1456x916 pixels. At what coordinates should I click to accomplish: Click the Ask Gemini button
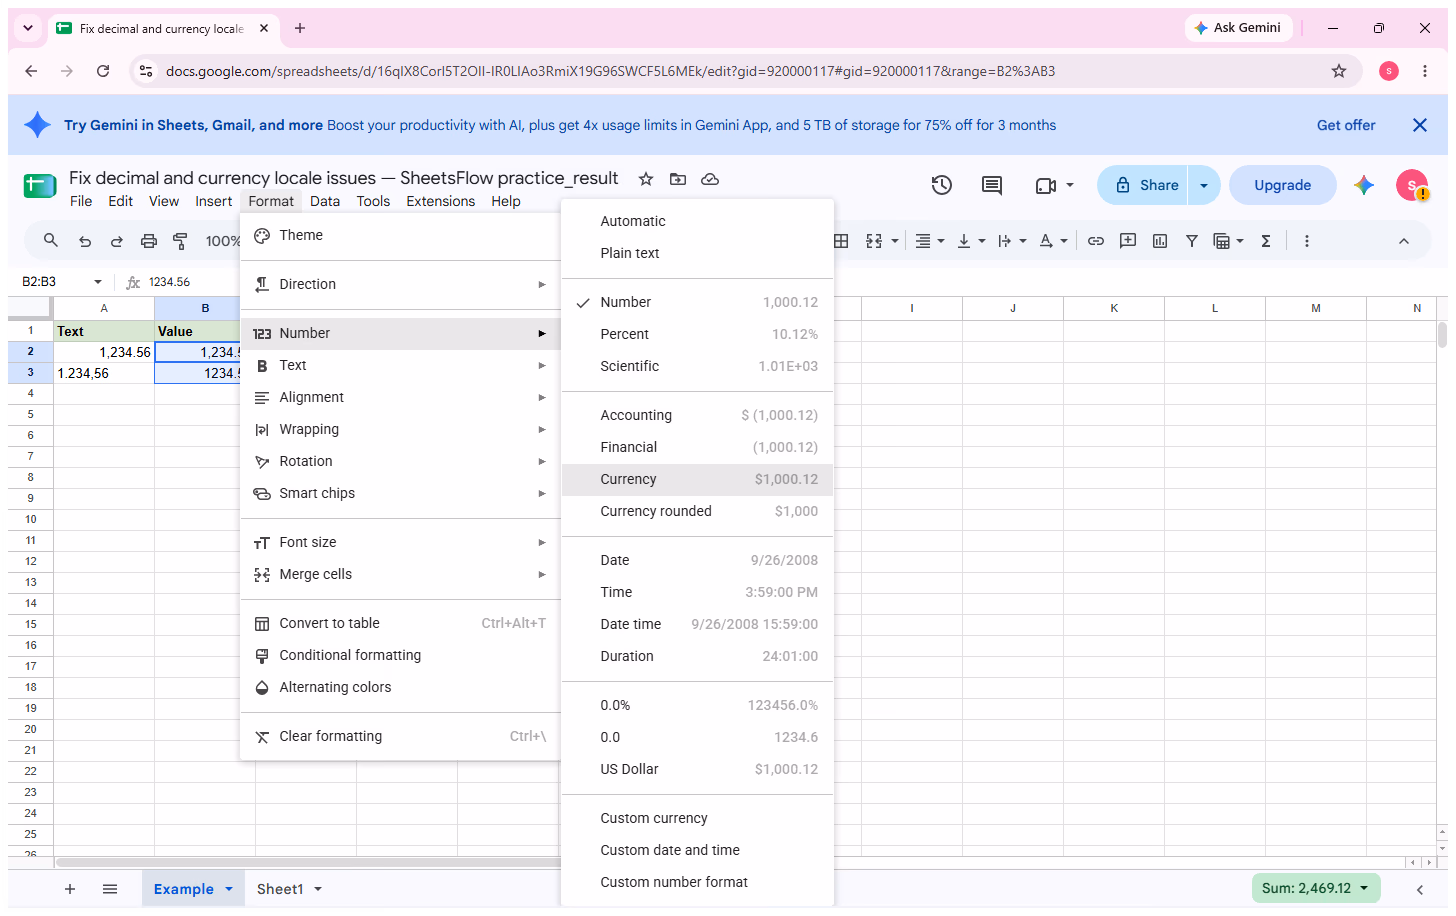(x=1238, y=28)
